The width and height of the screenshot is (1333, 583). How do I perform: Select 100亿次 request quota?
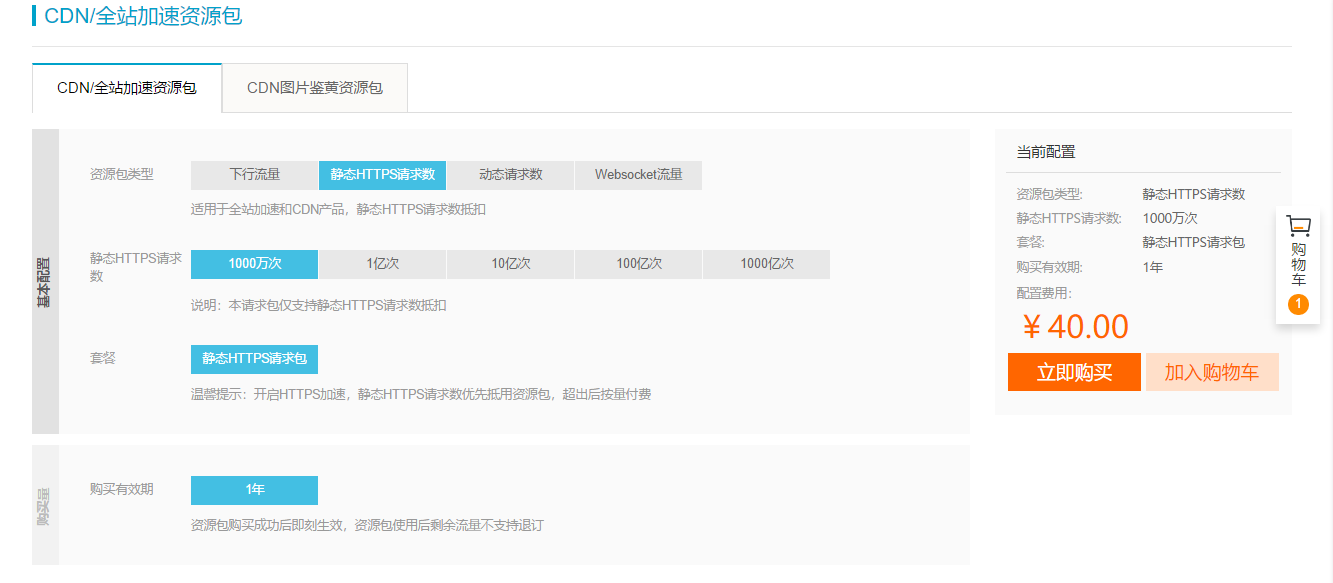pos(638,264)
